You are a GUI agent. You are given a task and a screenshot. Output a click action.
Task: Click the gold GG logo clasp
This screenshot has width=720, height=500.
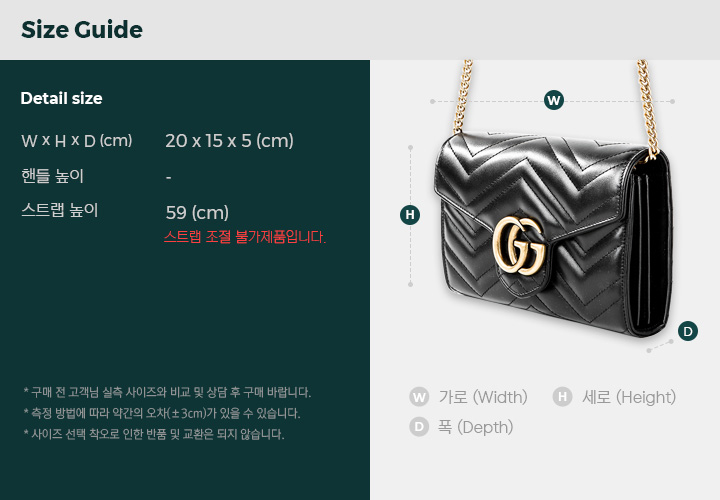519,246
